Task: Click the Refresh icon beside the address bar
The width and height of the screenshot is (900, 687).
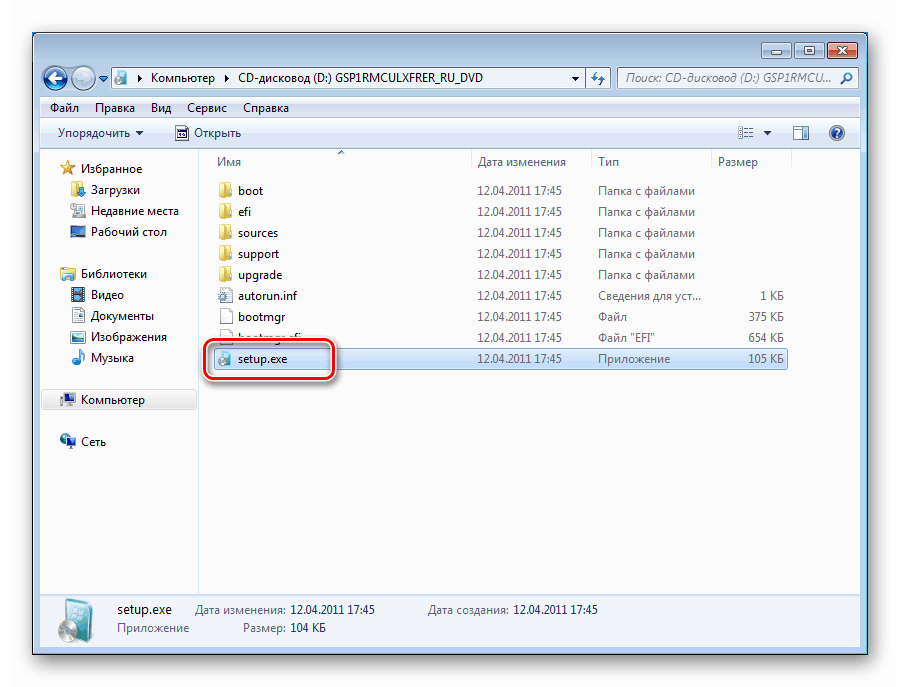Action: coord(597,77)
